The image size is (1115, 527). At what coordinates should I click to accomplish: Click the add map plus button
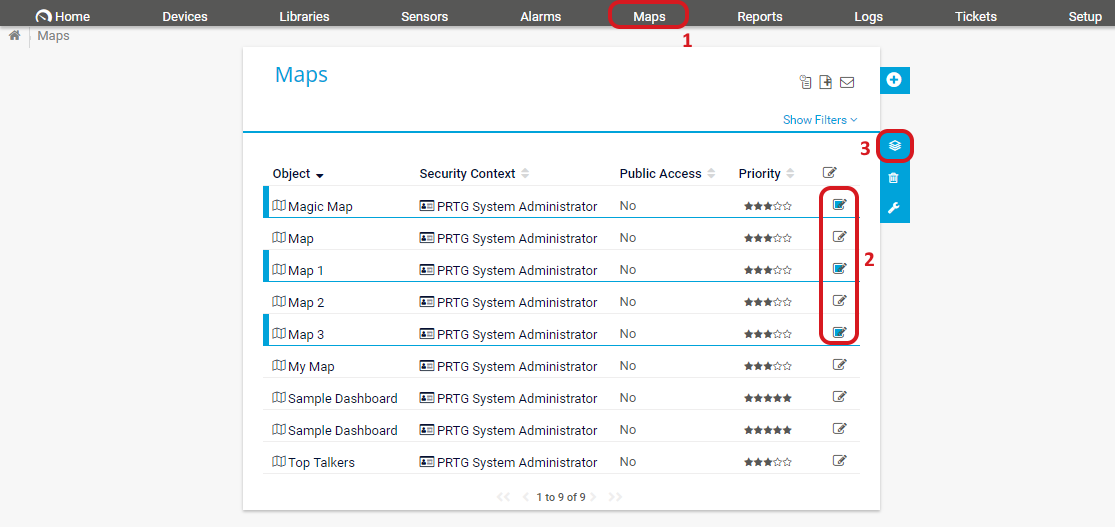[x=894, y=80]
